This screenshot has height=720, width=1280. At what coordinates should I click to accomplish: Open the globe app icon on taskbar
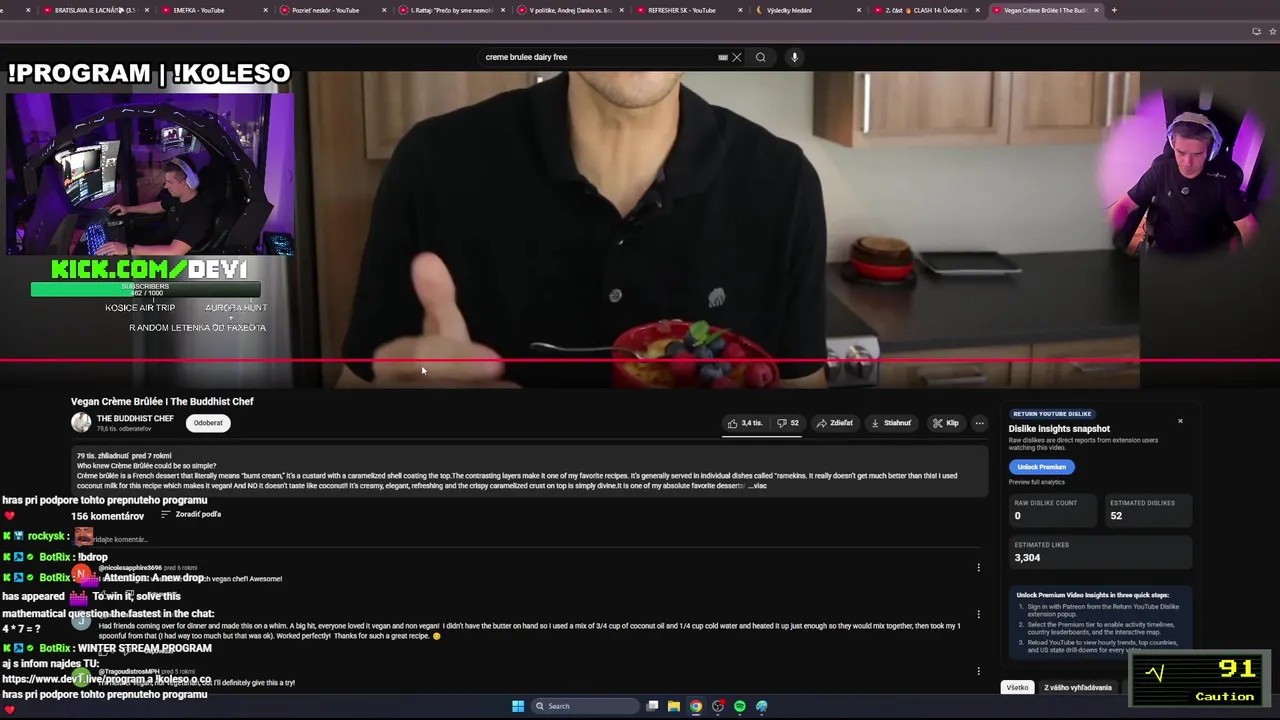(762, 706)
